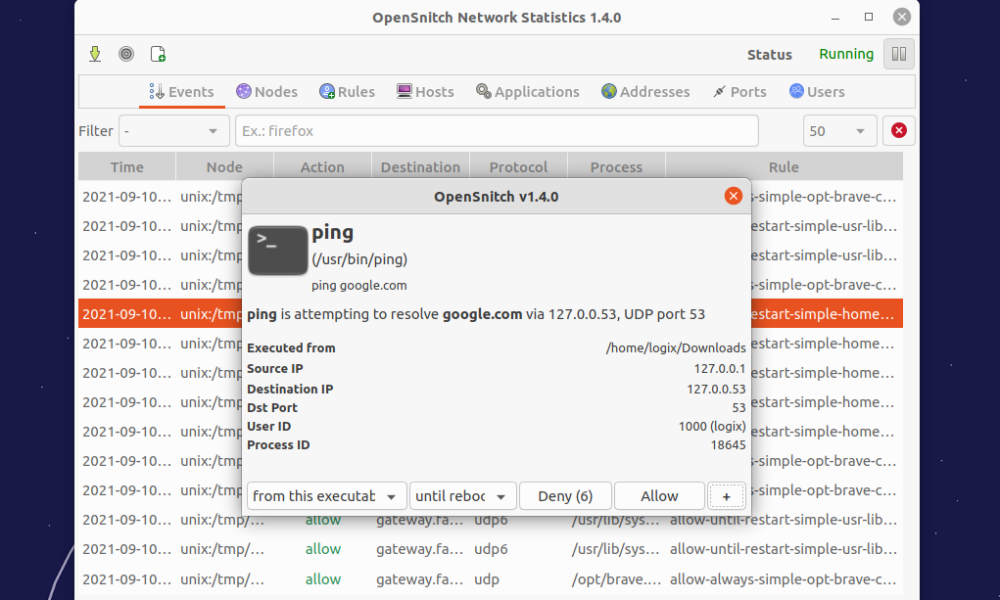This screenshot has width=1000, height=600.
Task: Click the User ID value '1000 (logix)'
Action: click(x=712, y=427)
